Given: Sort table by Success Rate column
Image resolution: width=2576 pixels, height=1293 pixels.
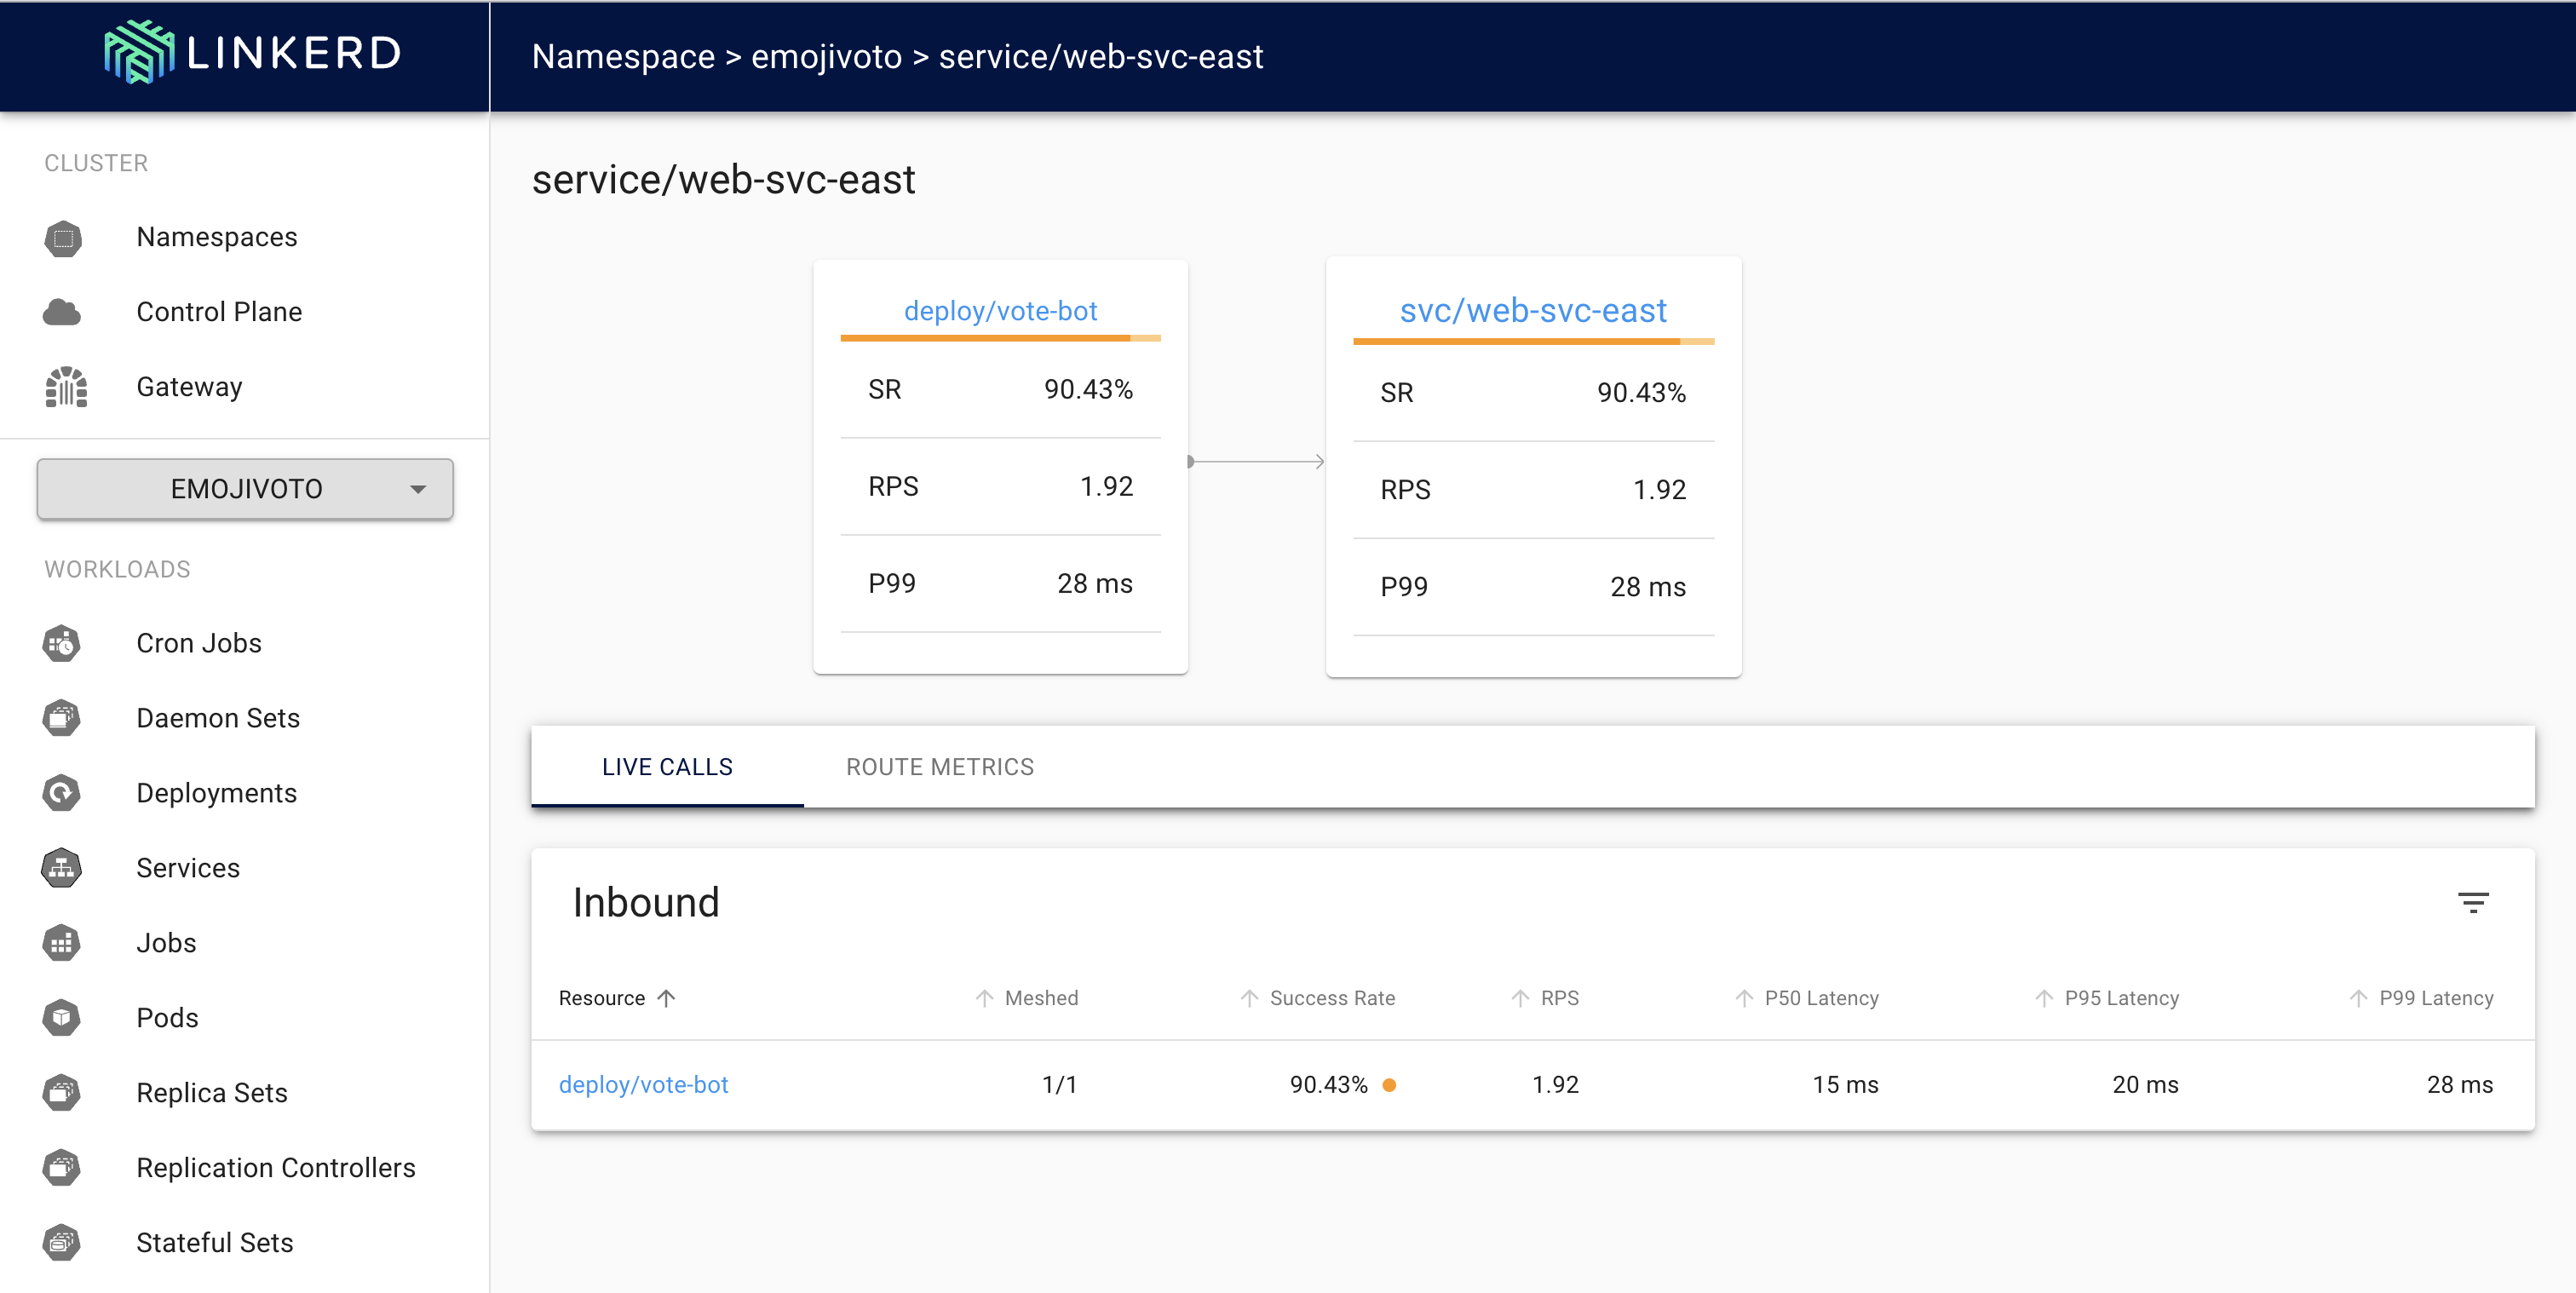Looking at the screenshot, I should (1331, 998).
